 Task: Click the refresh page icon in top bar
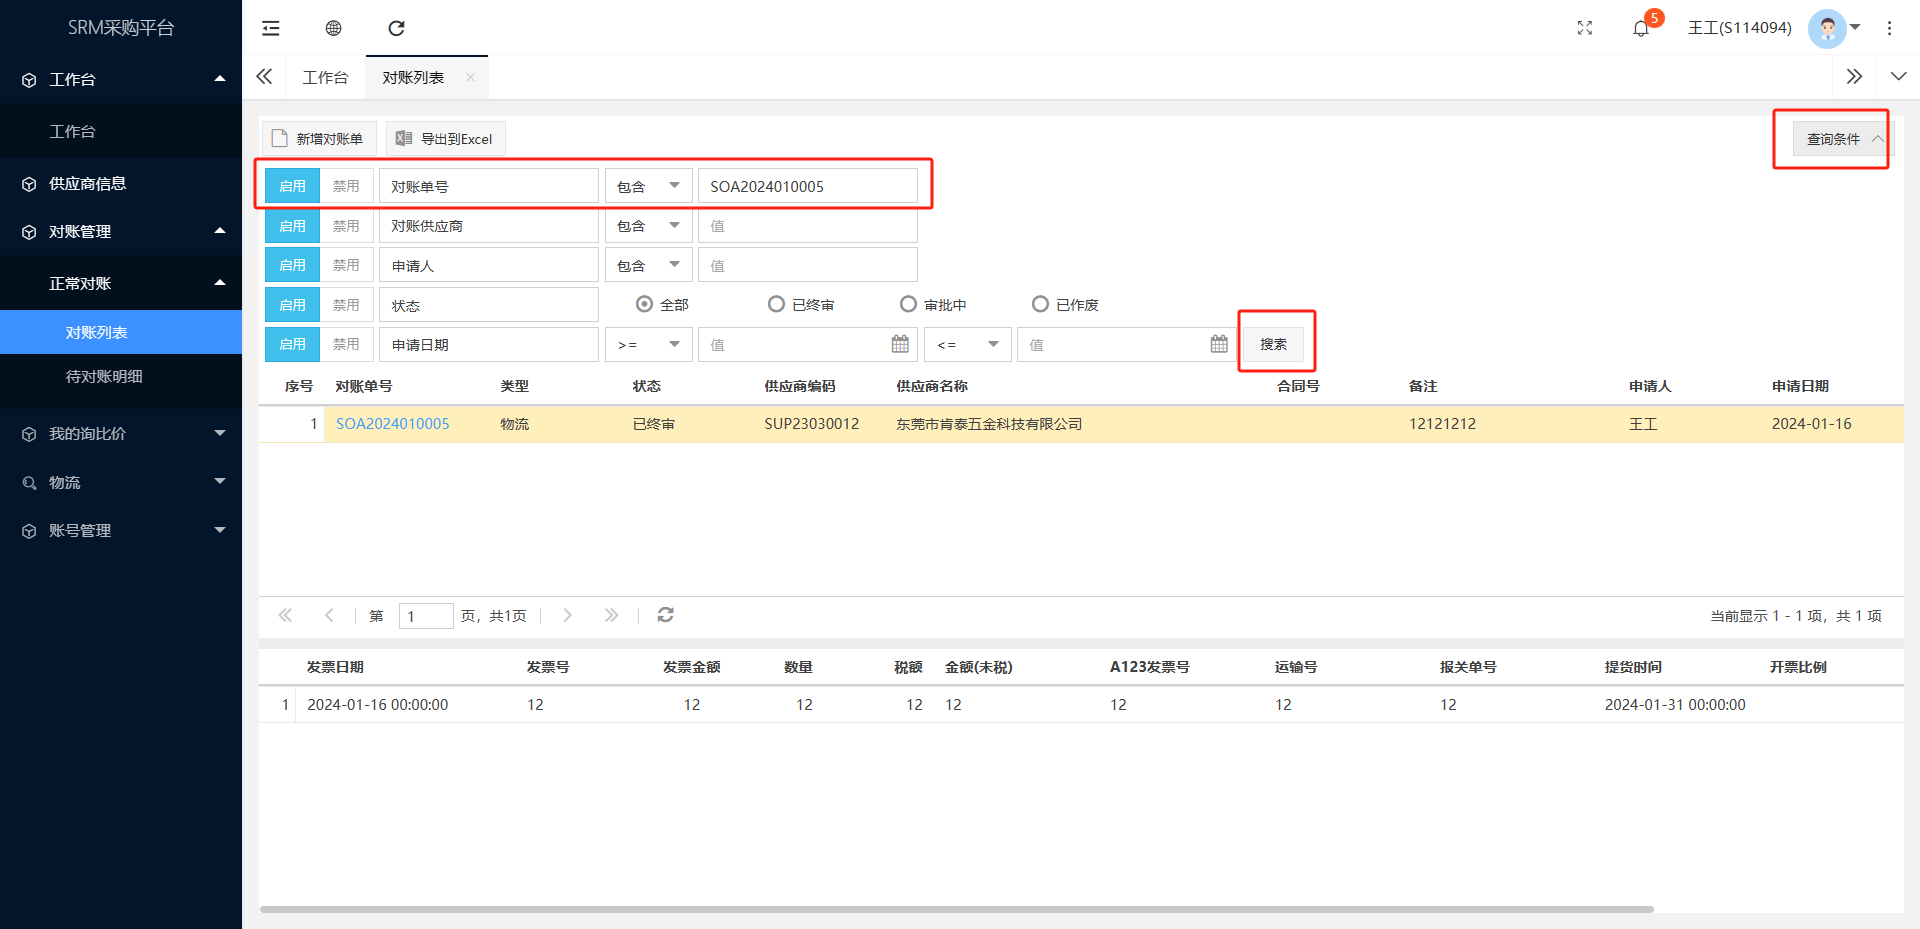(x=396, y=28)
